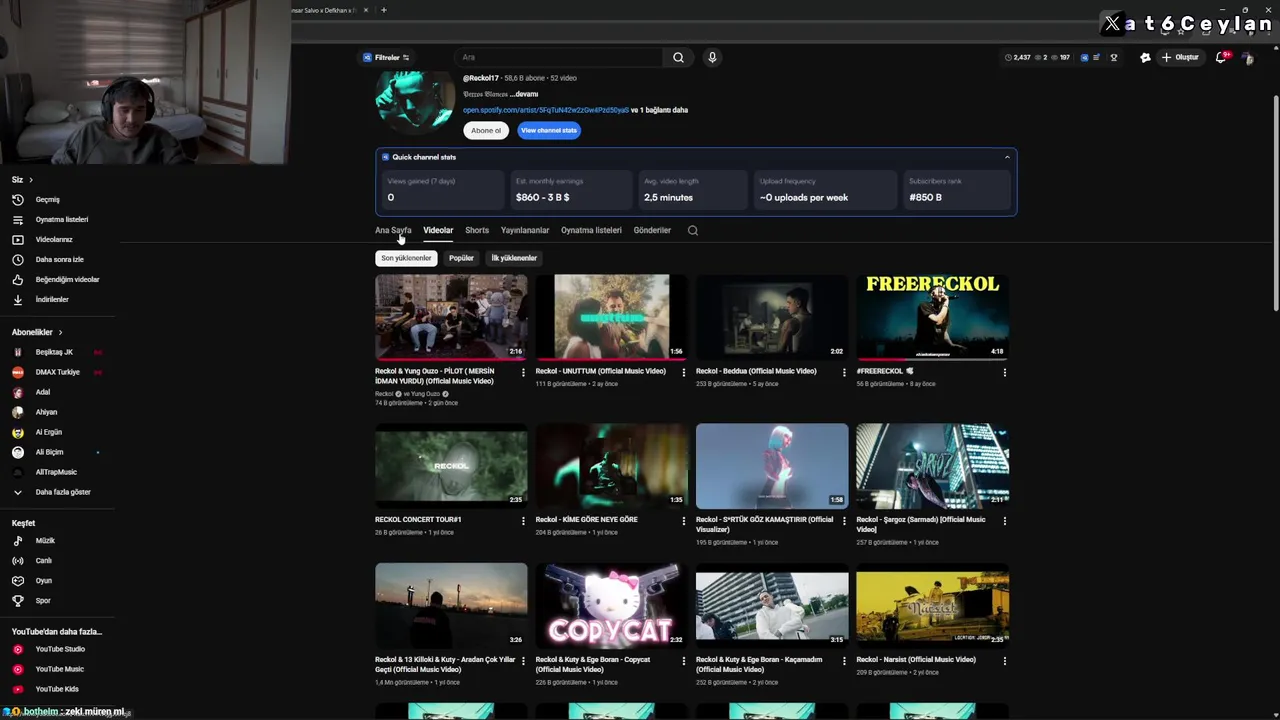This screenshot has width=1280, height=720.
Task: Start voice search with microphone icon
Action: [x=712, y=57]
